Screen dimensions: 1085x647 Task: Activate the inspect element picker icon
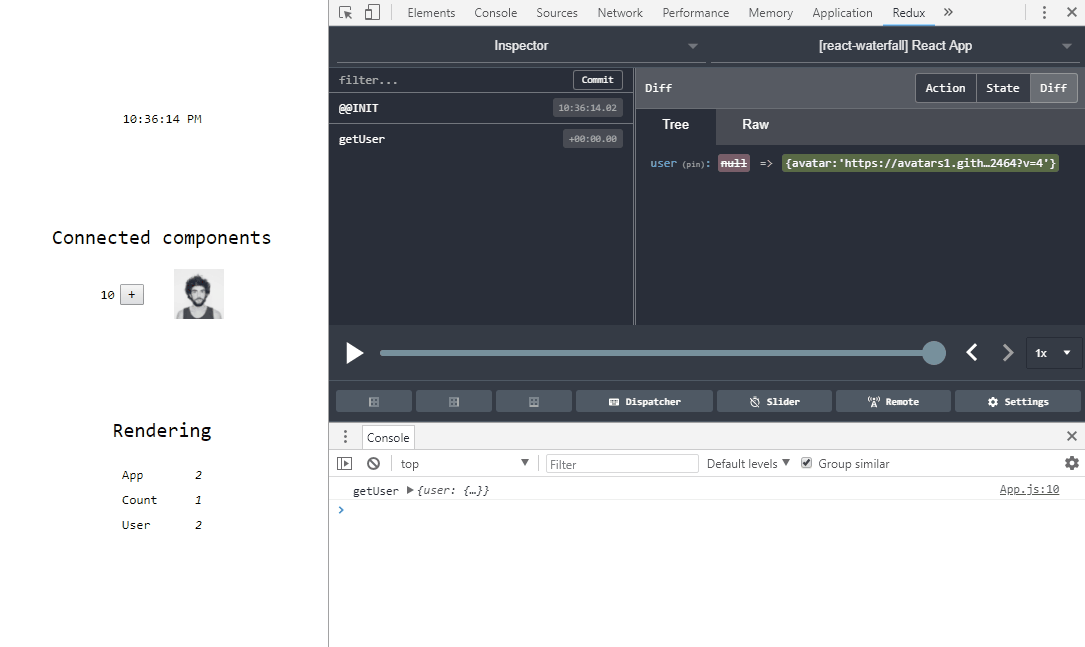(x=346, y=12)
